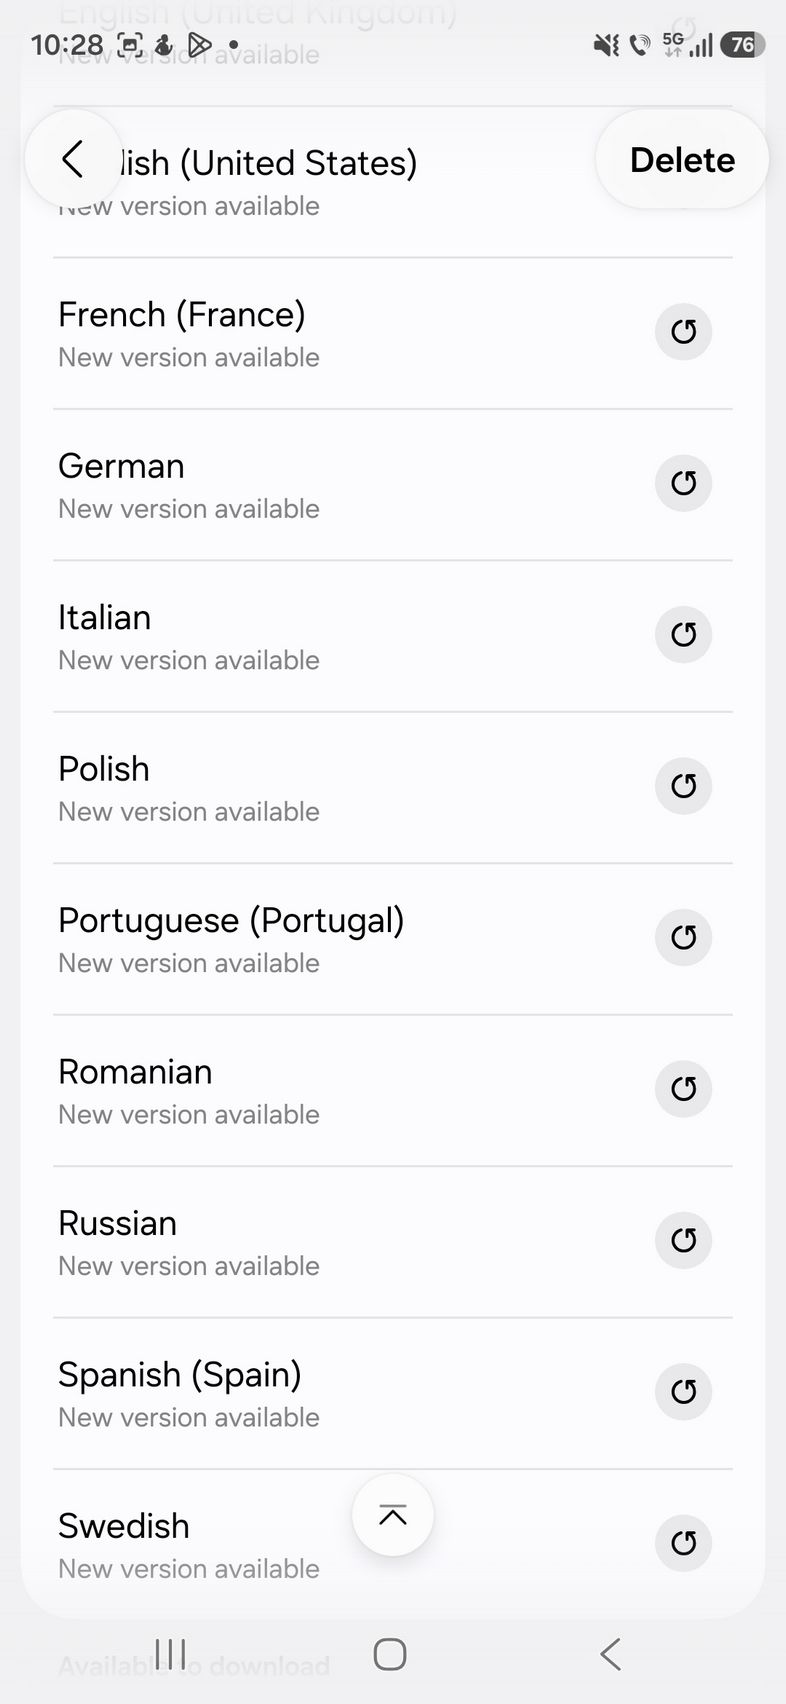Tap the back arrow button
This screenshot has width=786, height=1704.
73,160
